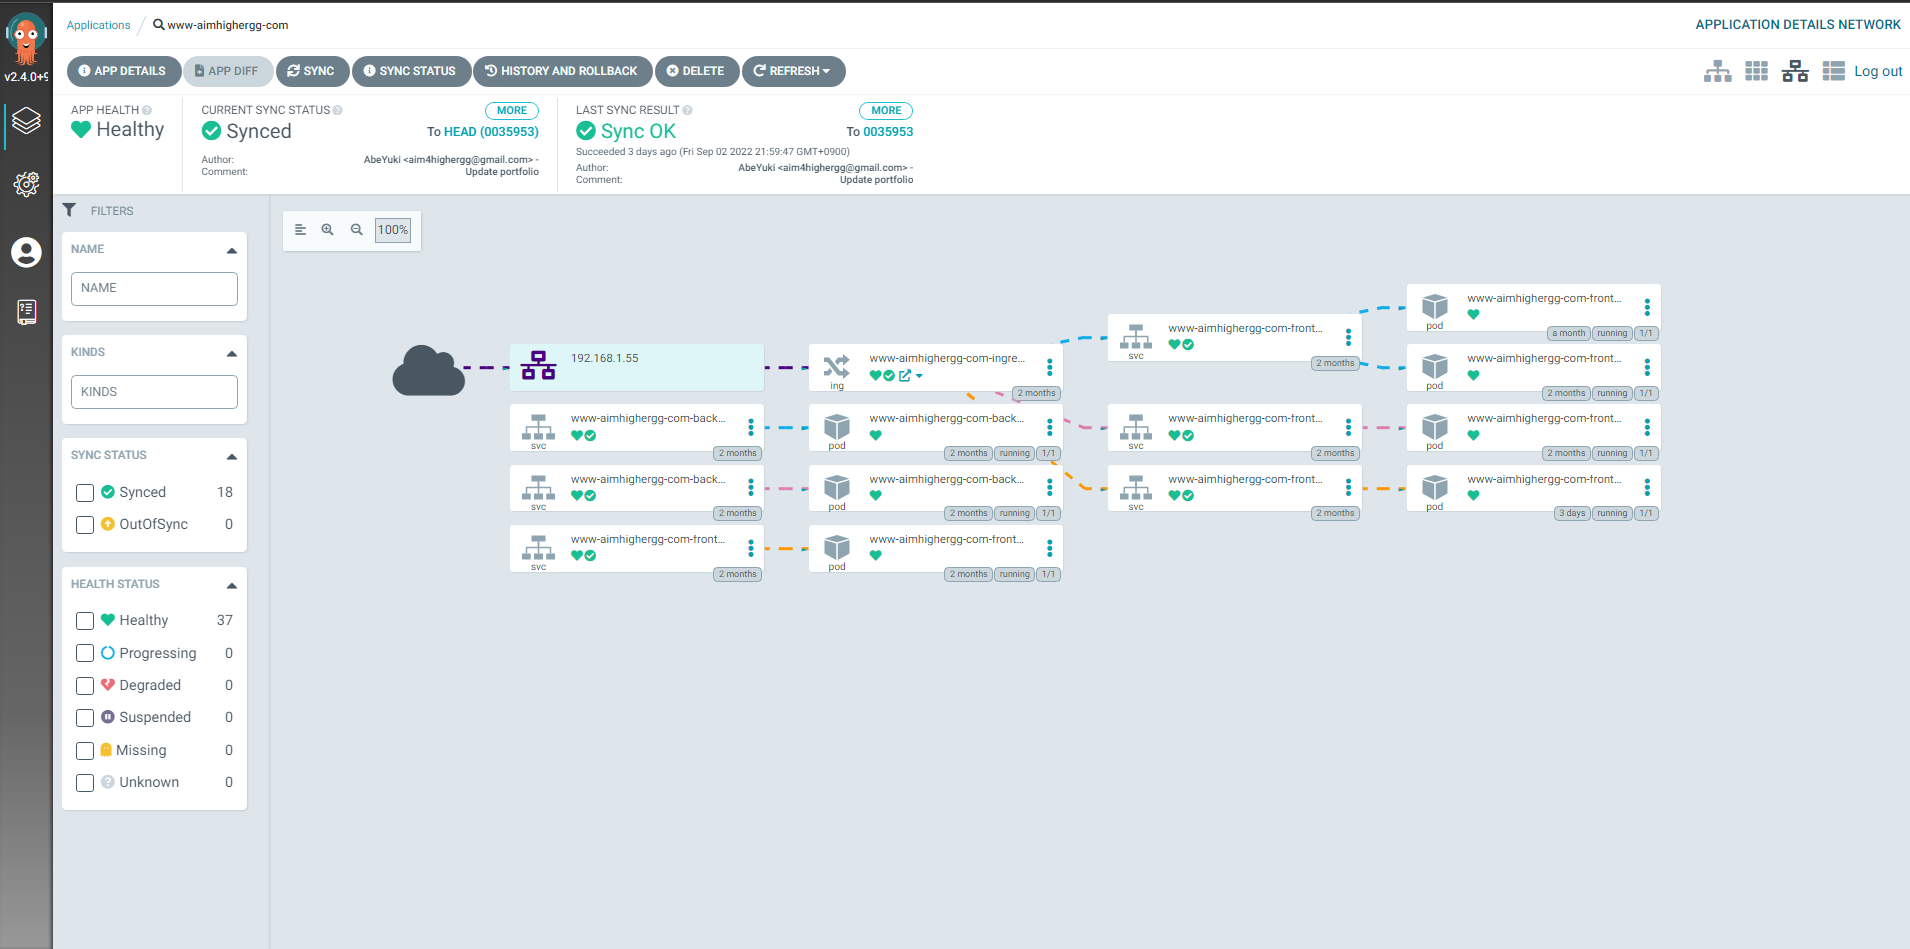Enable the OutOfSync filter checkbox
1910x949 pixels.
tap(85, 525)
